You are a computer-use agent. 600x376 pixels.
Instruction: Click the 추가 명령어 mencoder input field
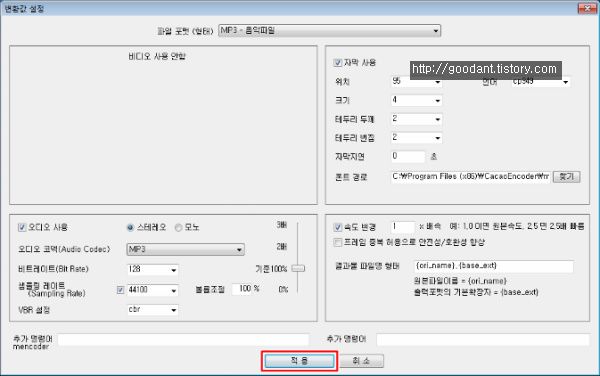(x=183, y=340)
